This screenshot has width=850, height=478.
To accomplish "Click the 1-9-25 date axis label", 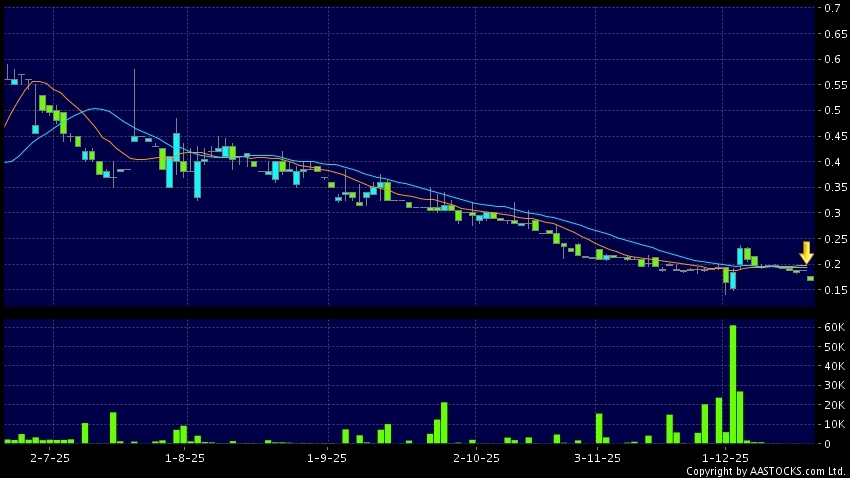I will [326, 457].
